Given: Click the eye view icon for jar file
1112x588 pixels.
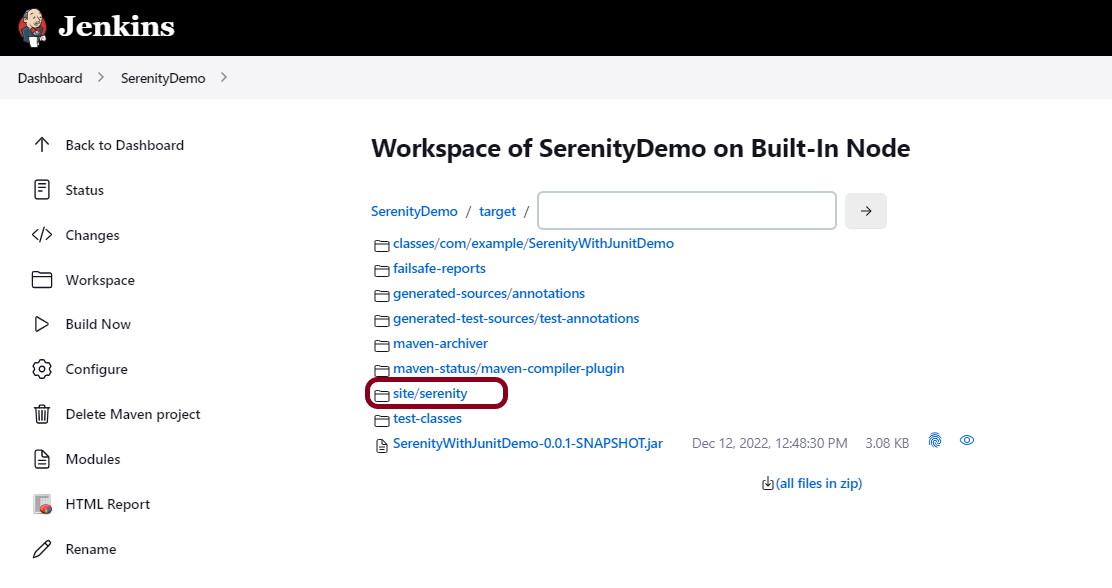Looking at the screenshot, I should pos(967,440).
